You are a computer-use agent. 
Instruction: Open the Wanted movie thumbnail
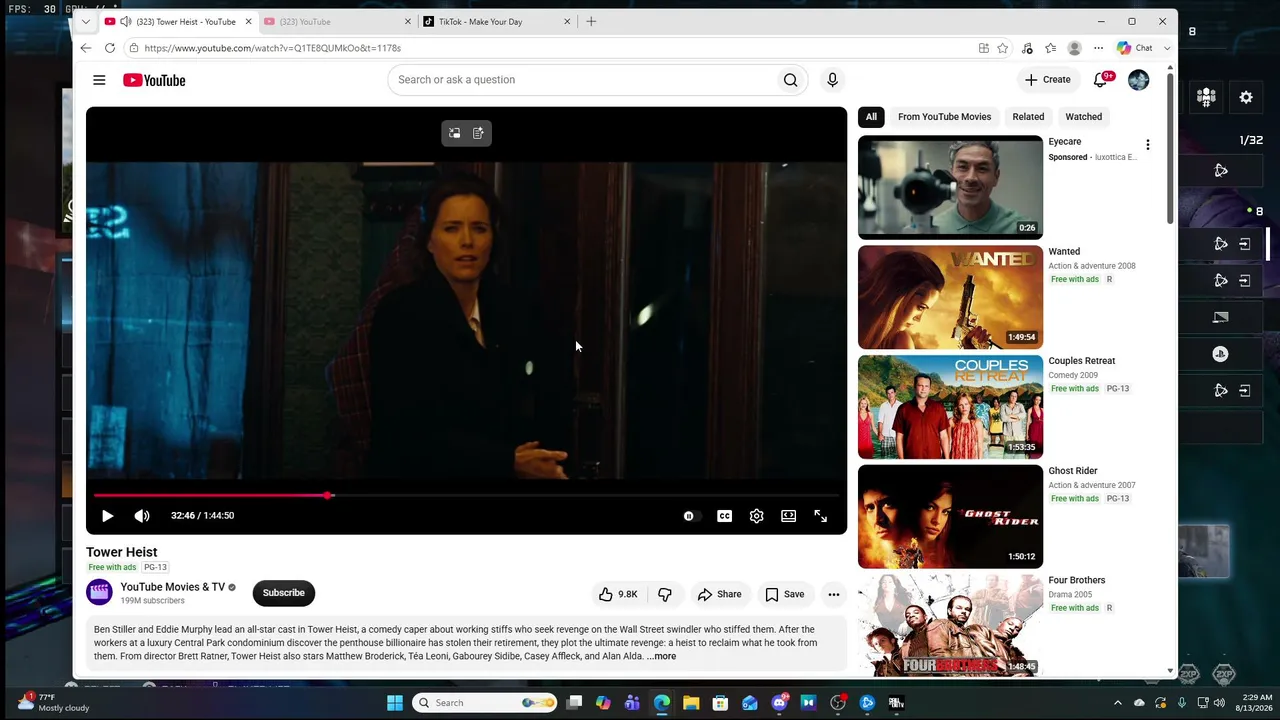click(950, 297)
